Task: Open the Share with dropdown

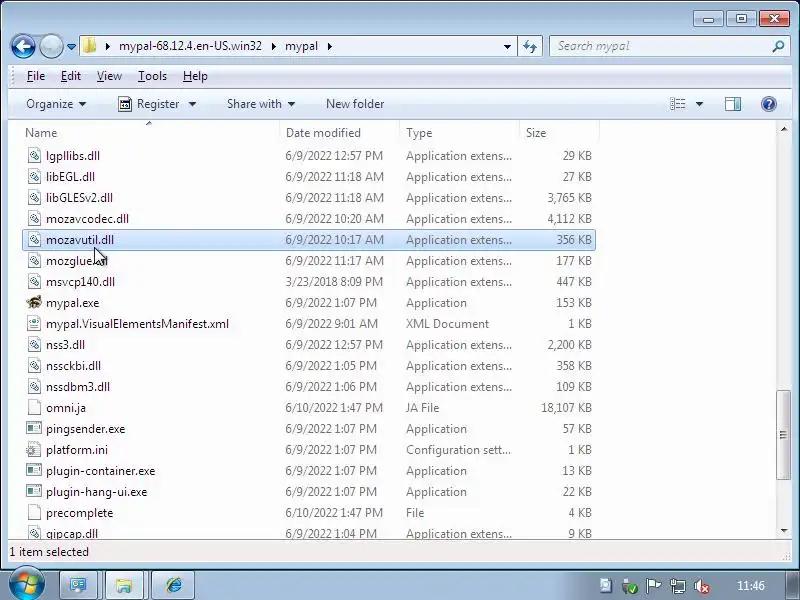Action: [x=261, y=104]
